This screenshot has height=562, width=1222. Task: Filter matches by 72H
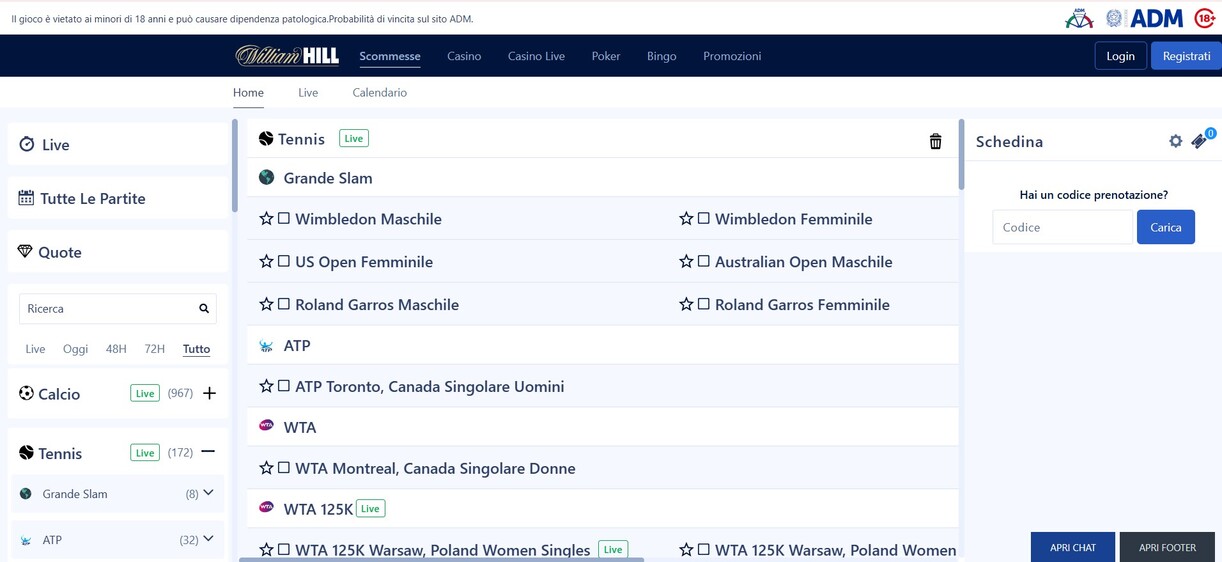point(154,349)
